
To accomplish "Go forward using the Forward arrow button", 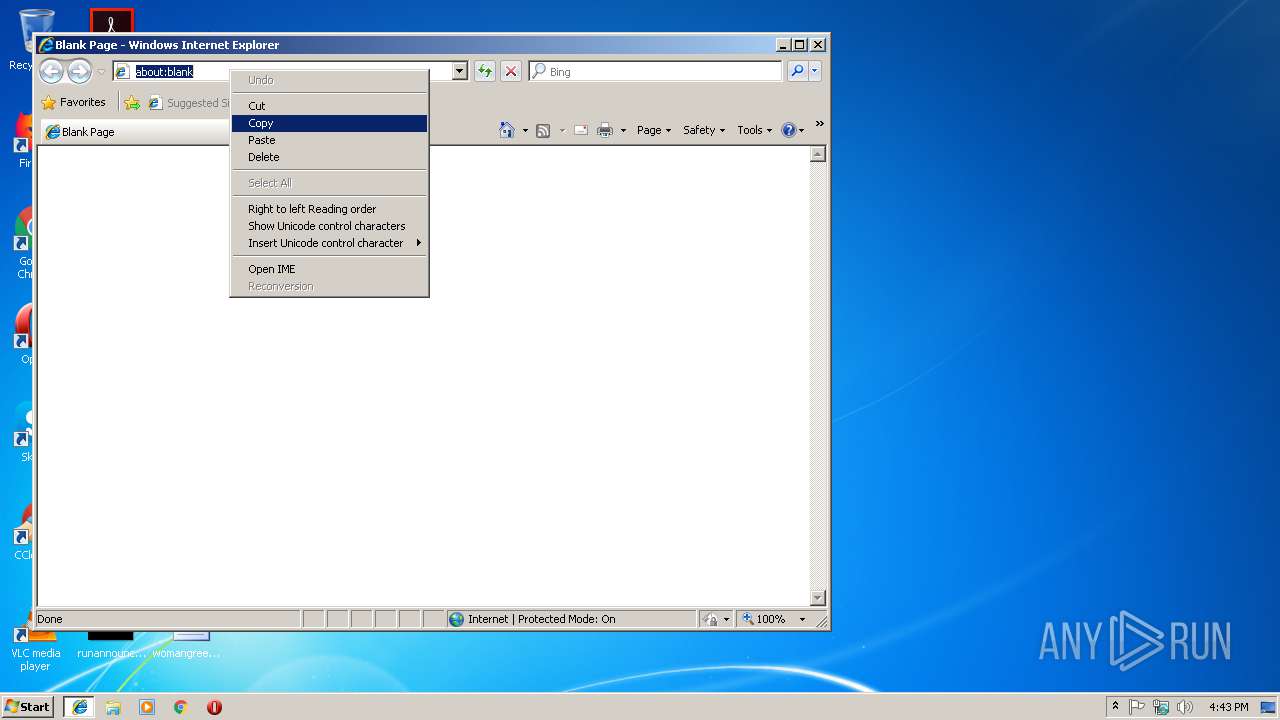I will 79,71.
